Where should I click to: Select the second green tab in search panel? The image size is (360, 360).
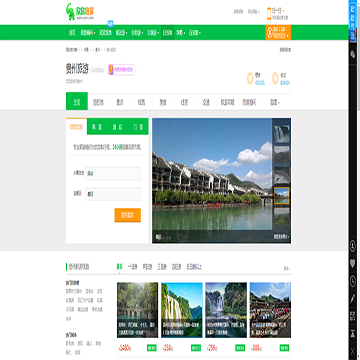click(x=97, y=127)
